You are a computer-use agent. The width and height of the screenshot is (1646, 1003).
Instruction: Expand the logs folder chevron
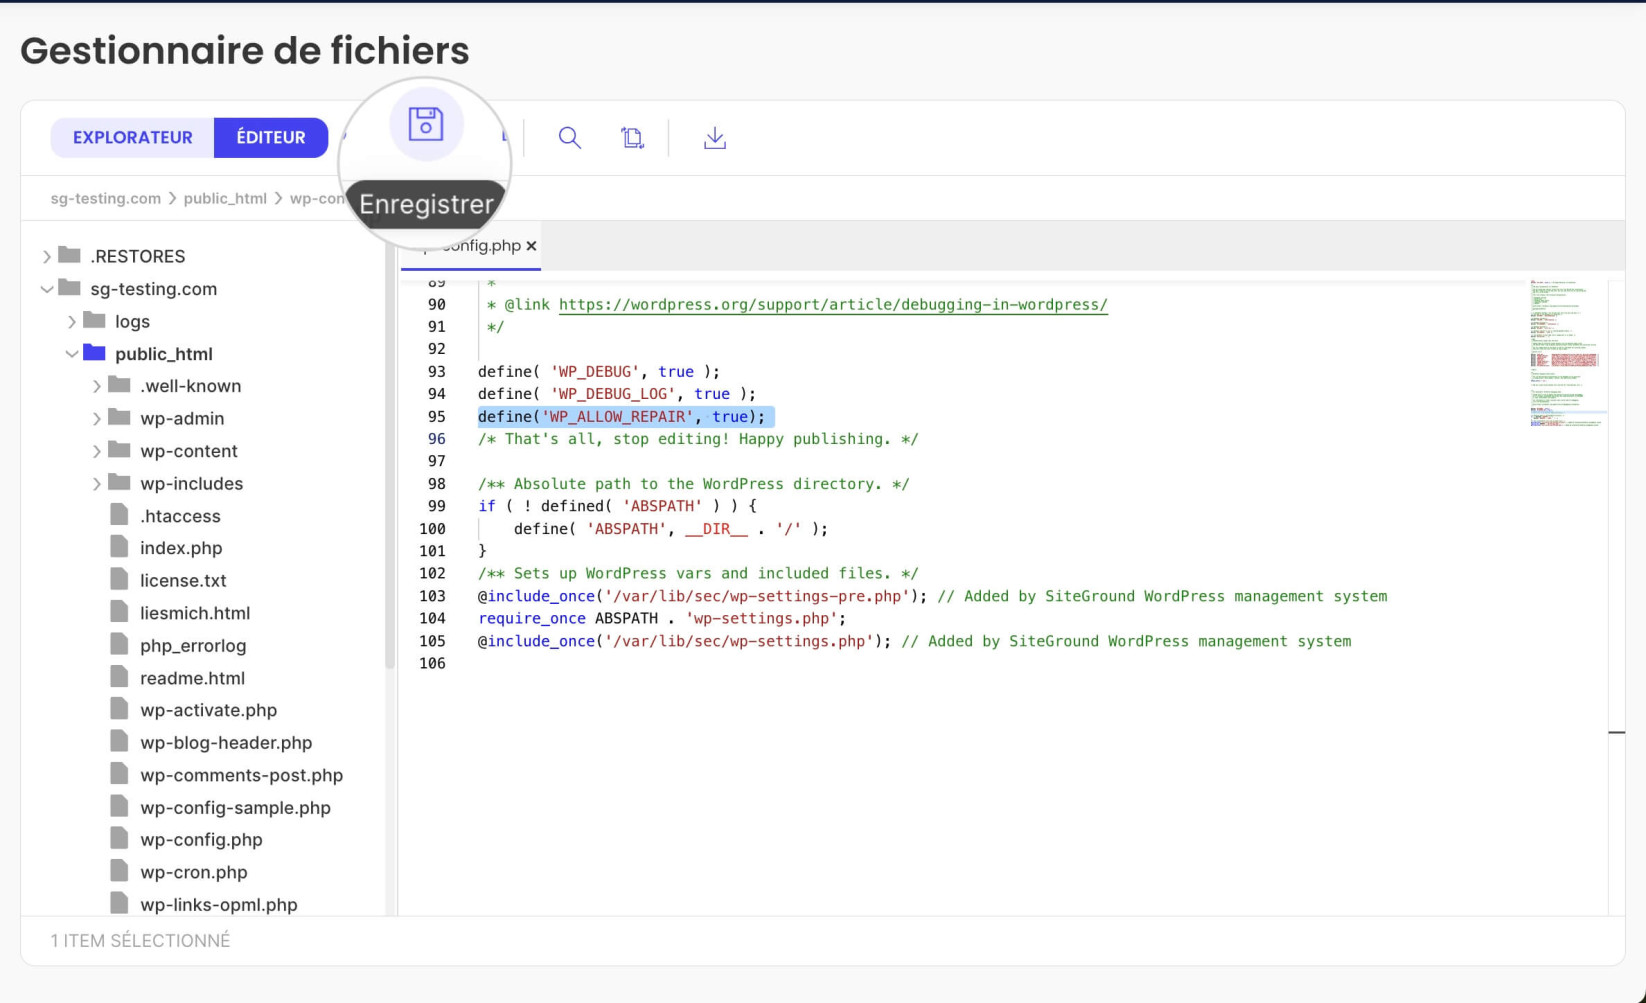pos(71,322)
